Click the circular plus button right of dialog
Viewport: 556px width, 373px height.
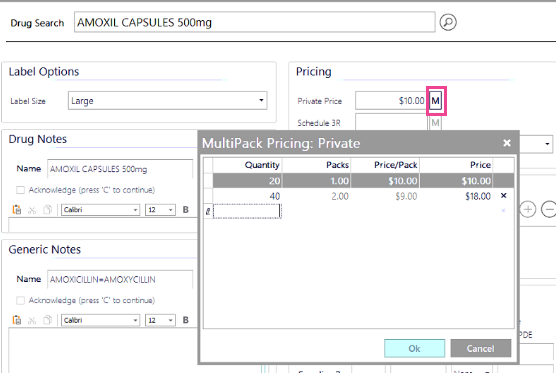click(x=528, y=209)
